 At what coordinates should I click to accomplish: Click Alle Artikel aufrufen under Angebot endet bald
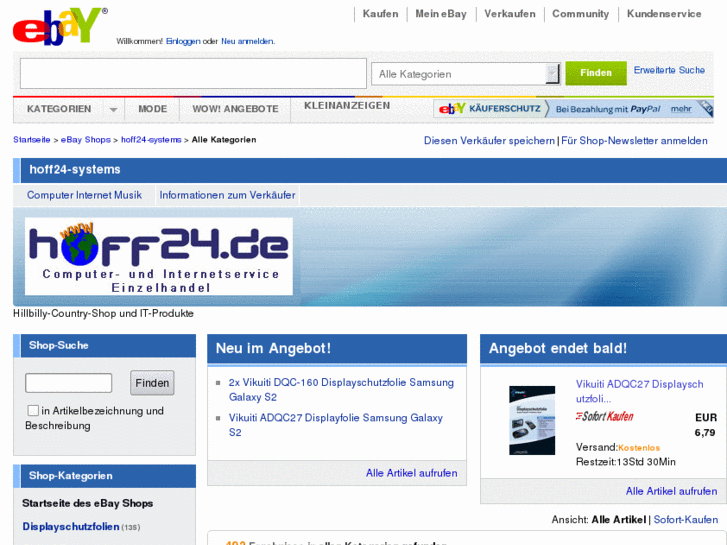(x=671, y=491)
